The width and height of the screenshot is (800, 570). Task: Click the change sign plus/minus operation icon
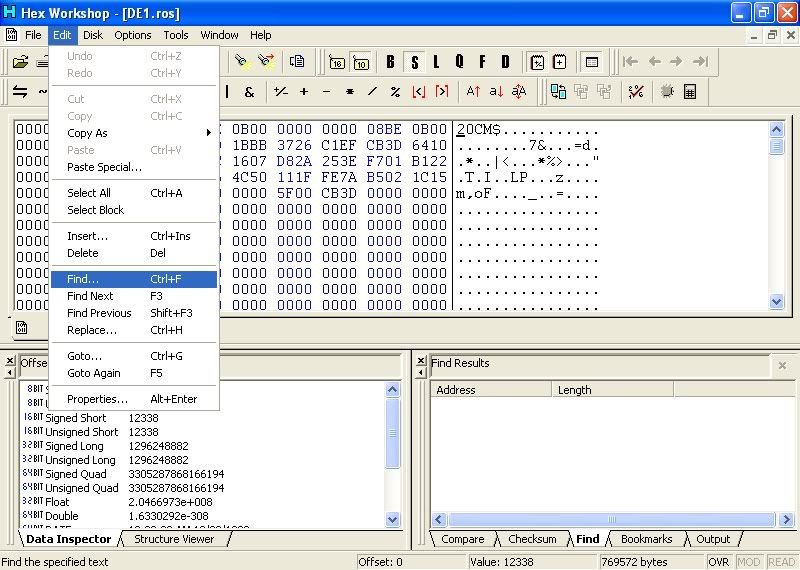pyautogui.click(x=281, y=92)
